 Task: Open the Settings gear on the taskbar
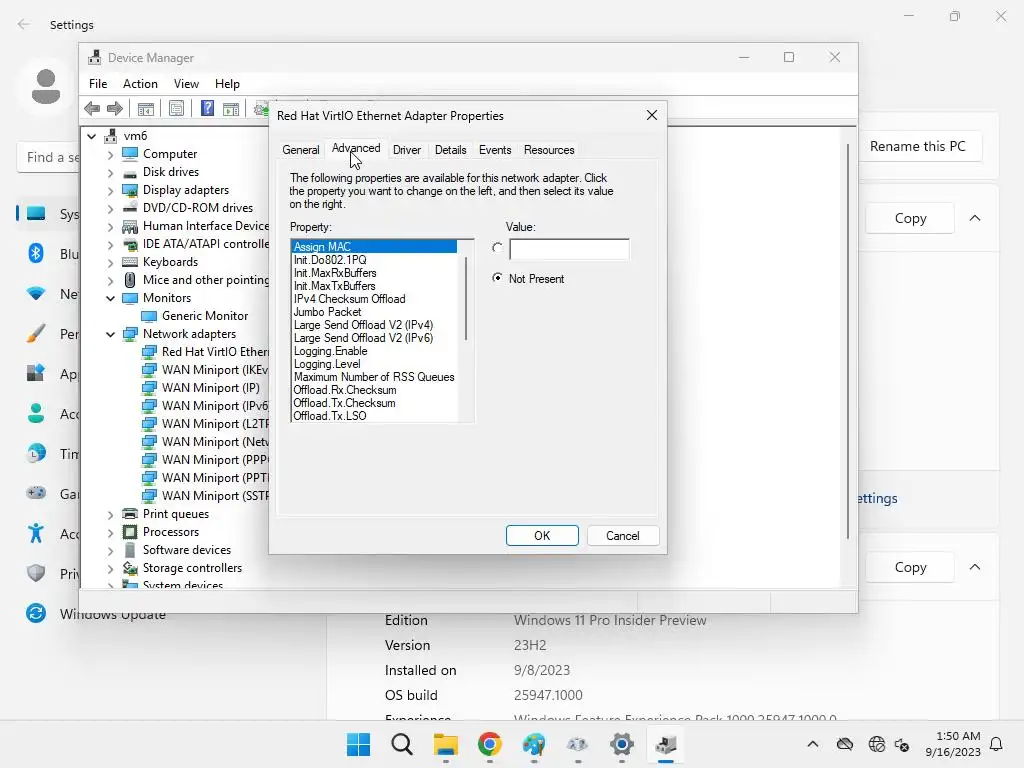[622, 744]
